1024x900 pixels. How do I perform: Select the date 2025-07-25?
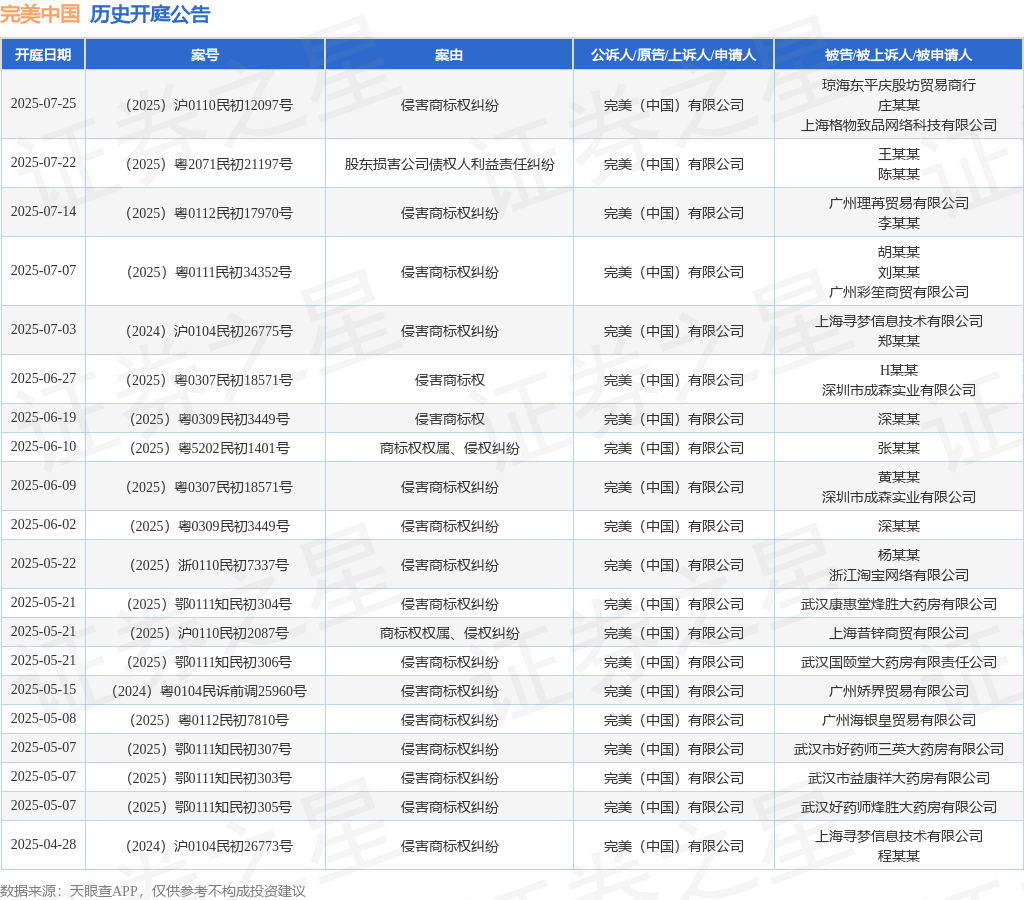pyautogui.click(x=43, y=104)
